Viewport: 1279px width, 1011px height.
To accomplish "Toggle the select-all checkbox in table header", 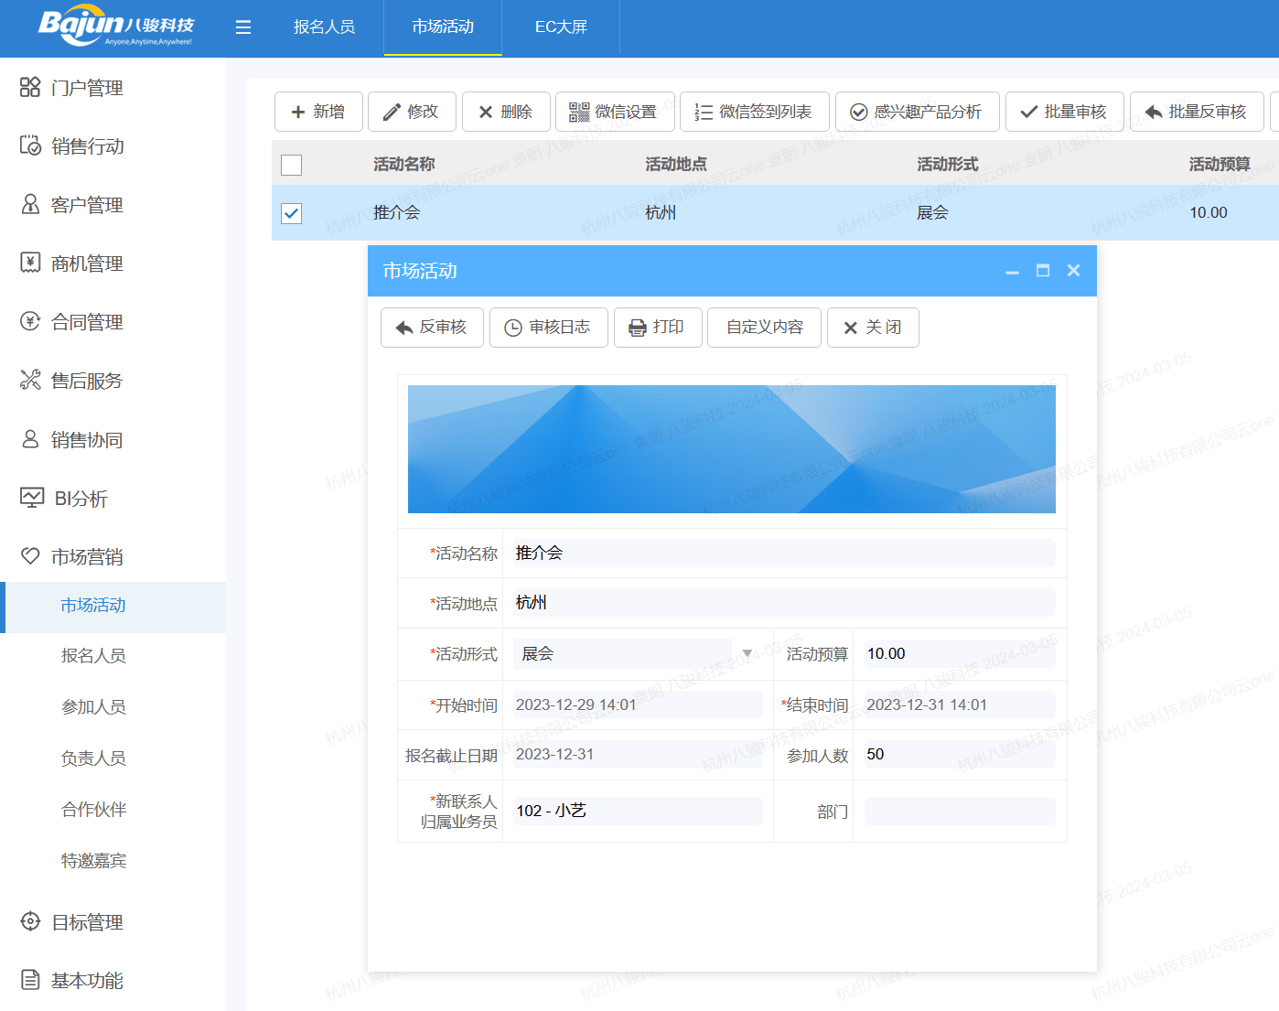I will (291, 164).
